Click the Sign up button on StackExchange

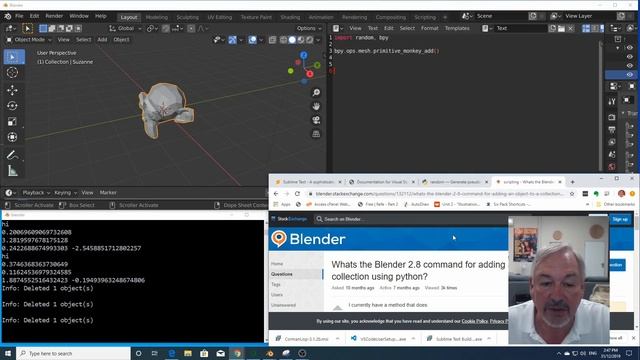620,220
